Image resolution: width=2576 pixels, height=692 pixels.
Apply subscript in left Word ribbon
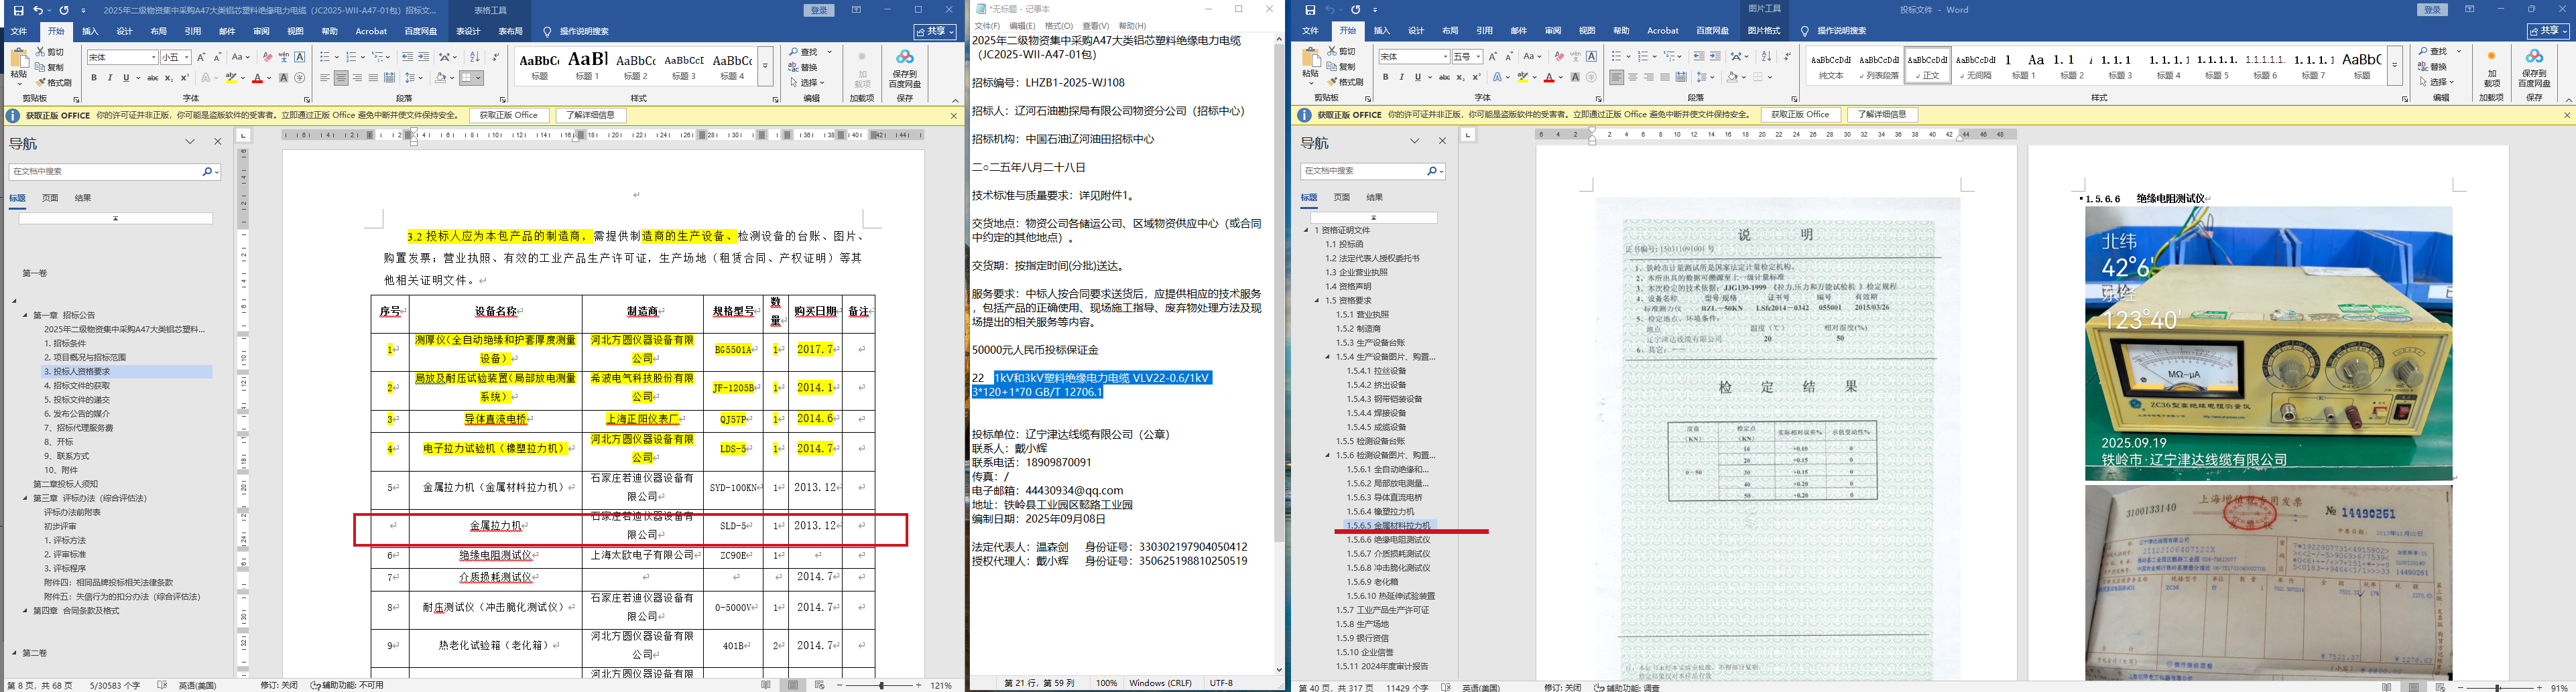tap(168, 78)
